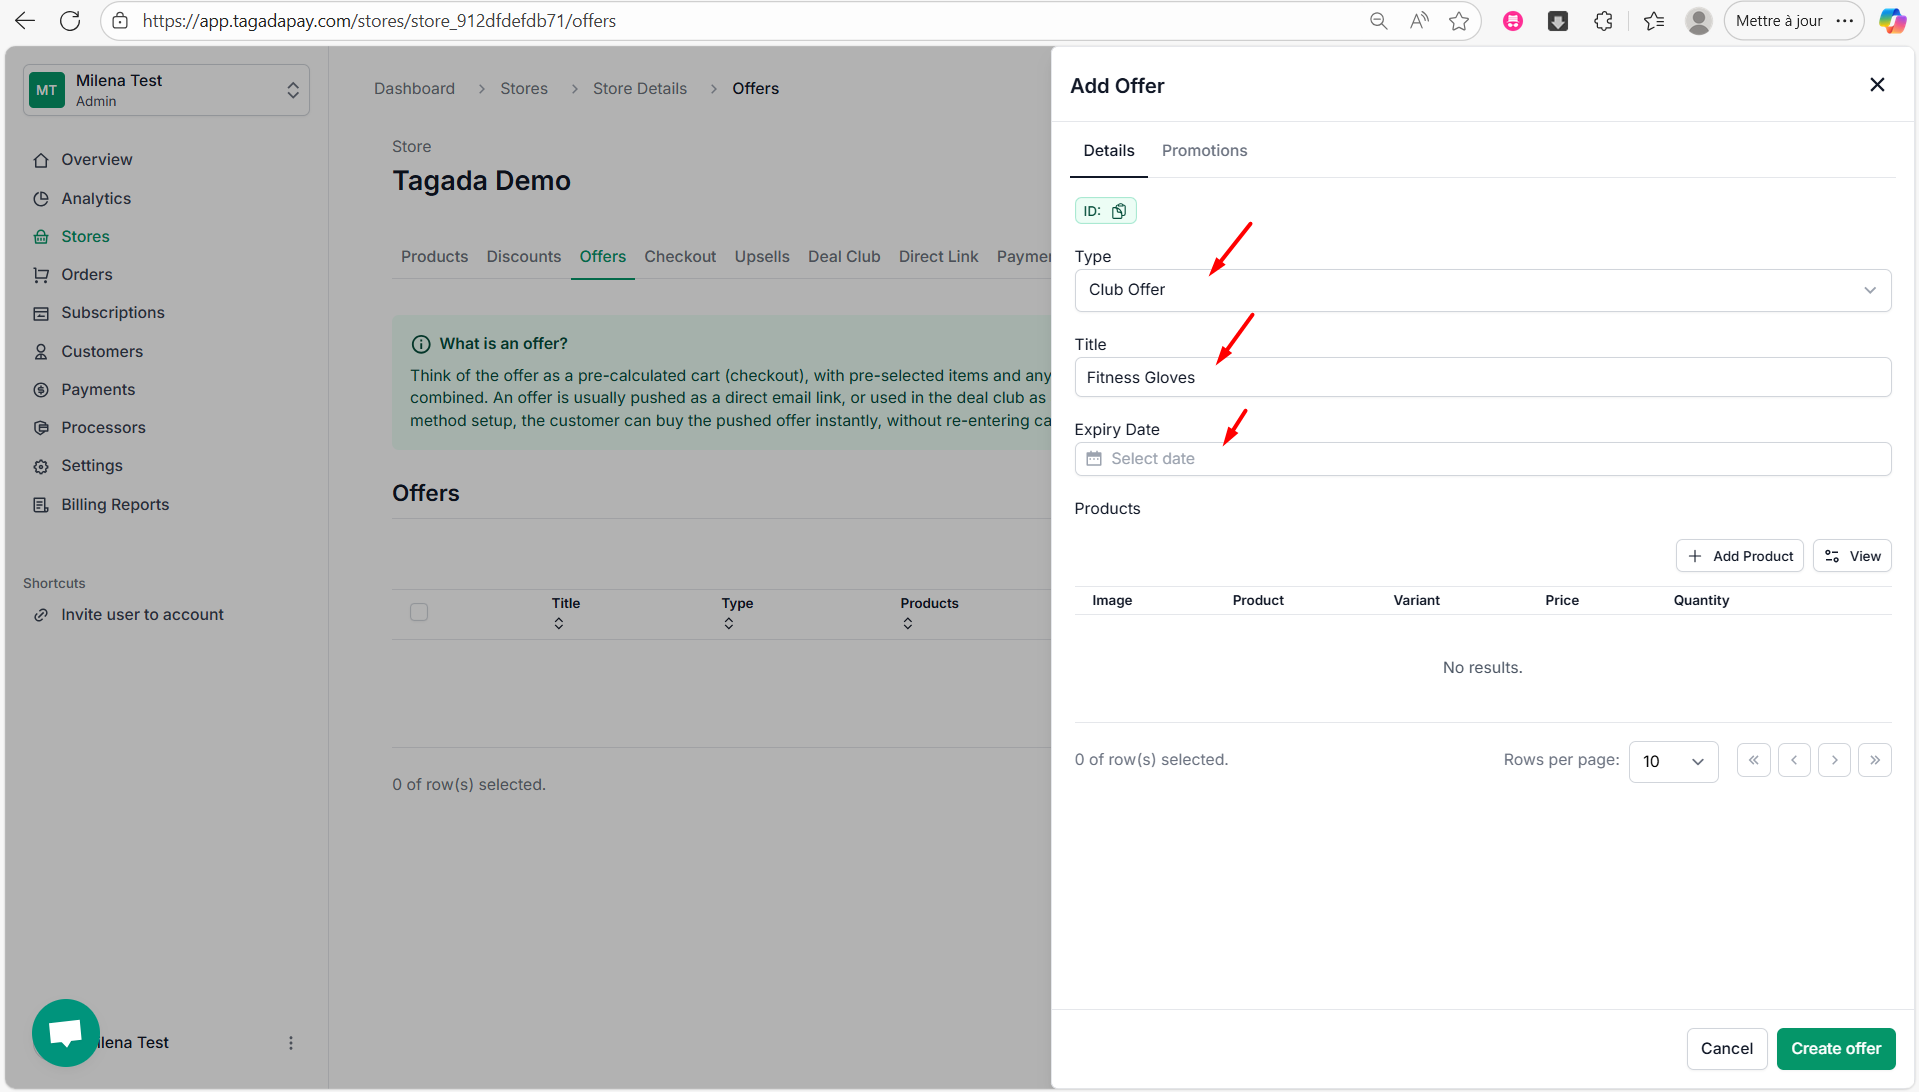Go to the first page of products
This screenshot has width=1919, height=1092.
1754,760
